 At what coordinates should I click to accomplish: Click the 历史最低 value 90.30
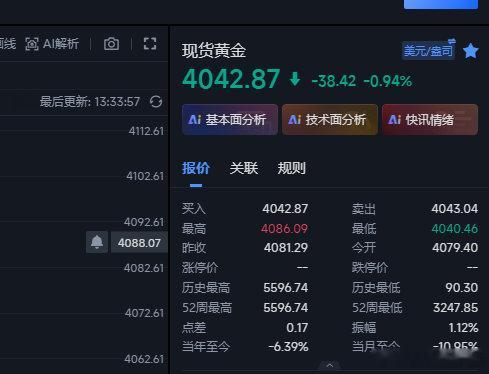coord(461,287)
